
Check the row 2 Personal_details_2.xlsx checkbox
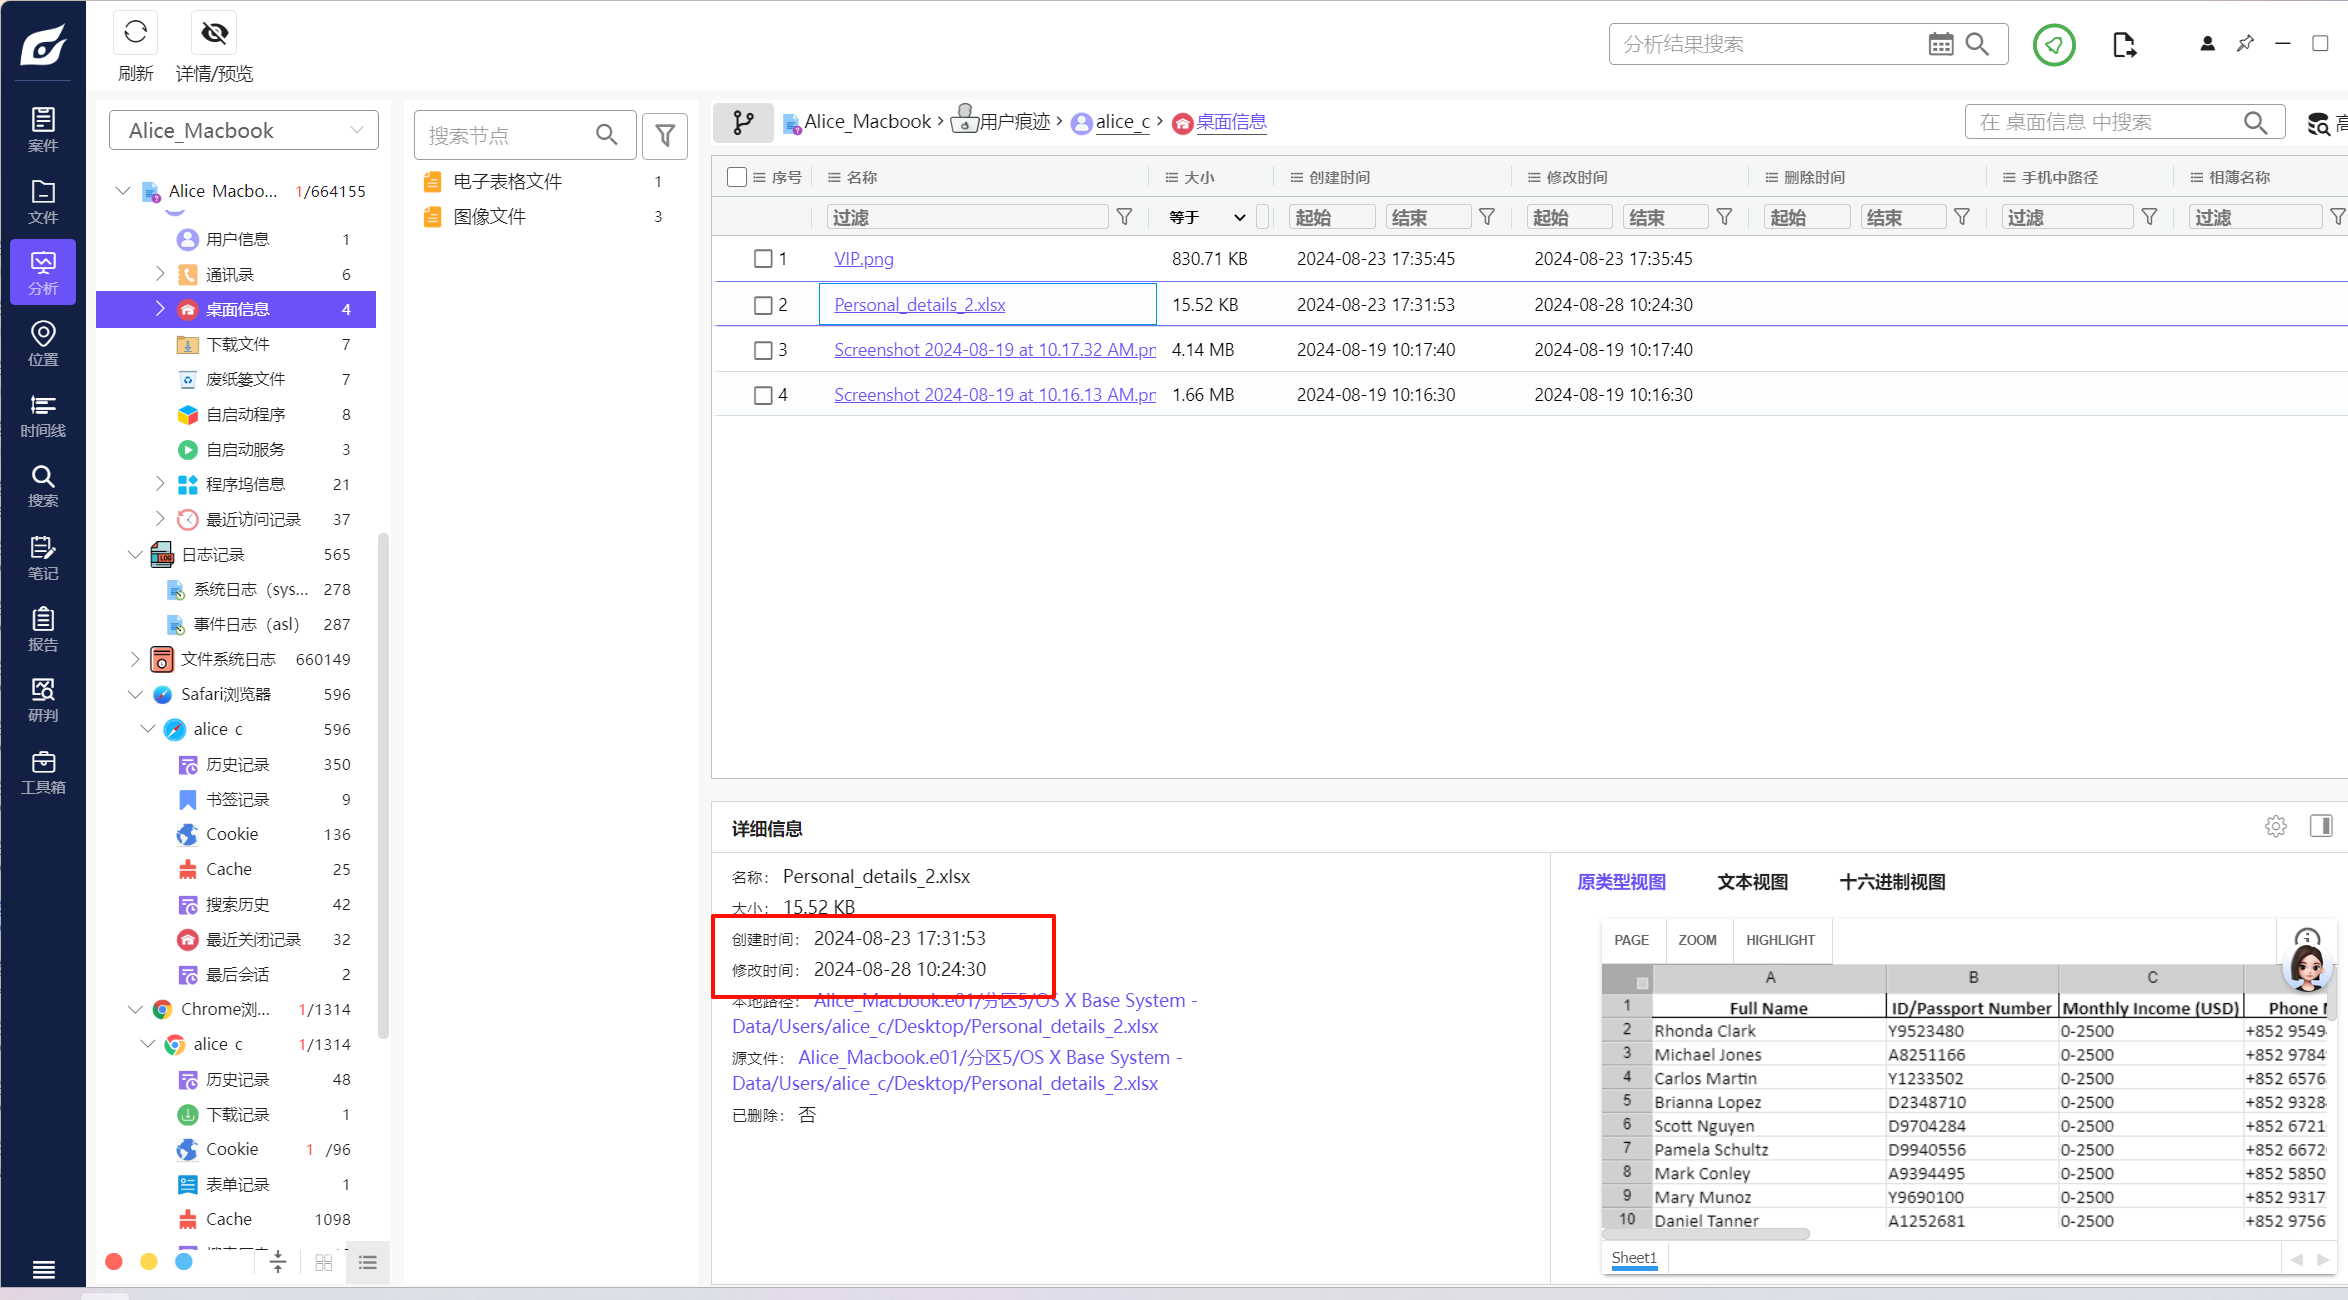(x=763, y=305)
